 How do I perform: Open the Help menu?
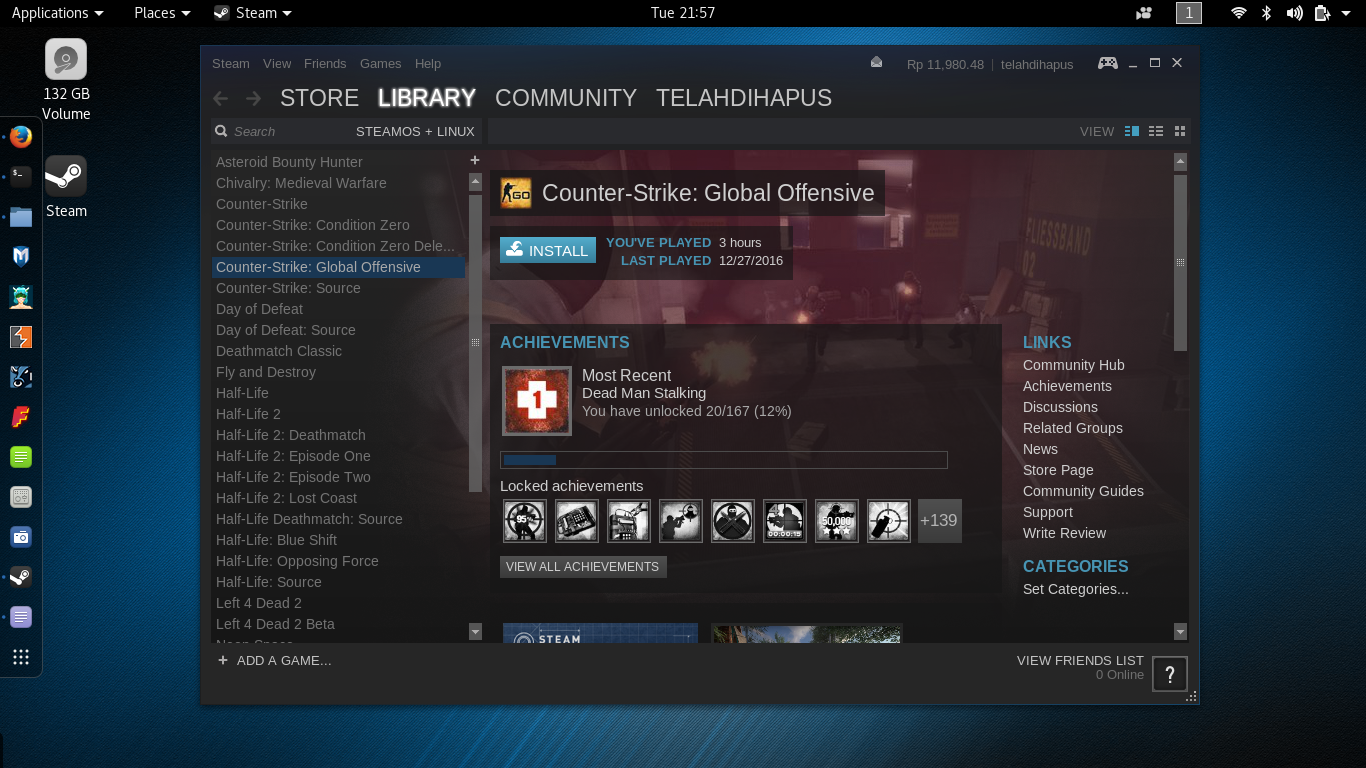coord(428,63)
